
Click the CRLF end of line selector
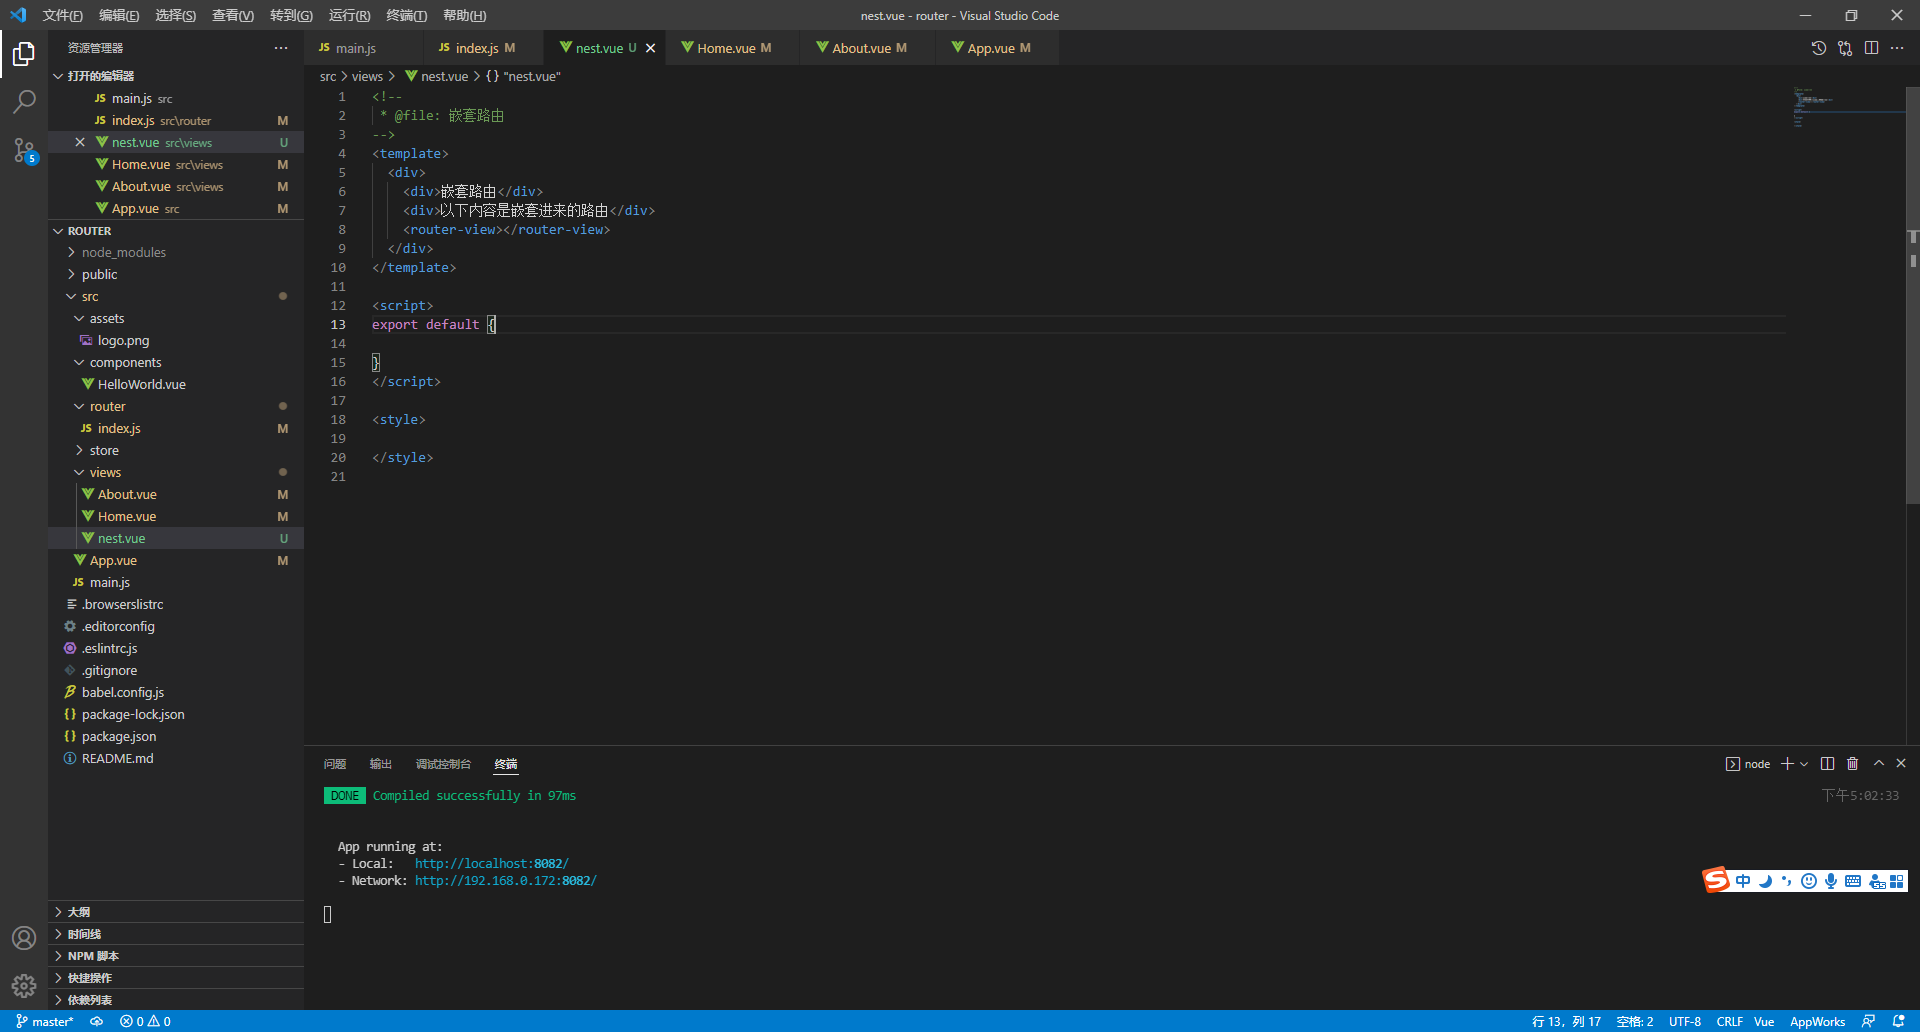(1730, 1022)
